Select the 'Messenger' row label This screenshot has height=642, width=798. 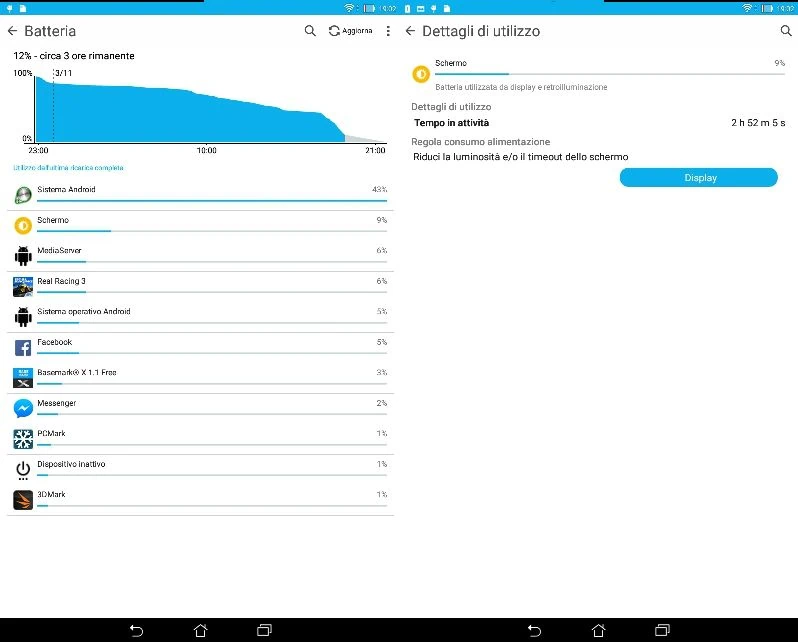pyautogui.click(x=56, y=403)
